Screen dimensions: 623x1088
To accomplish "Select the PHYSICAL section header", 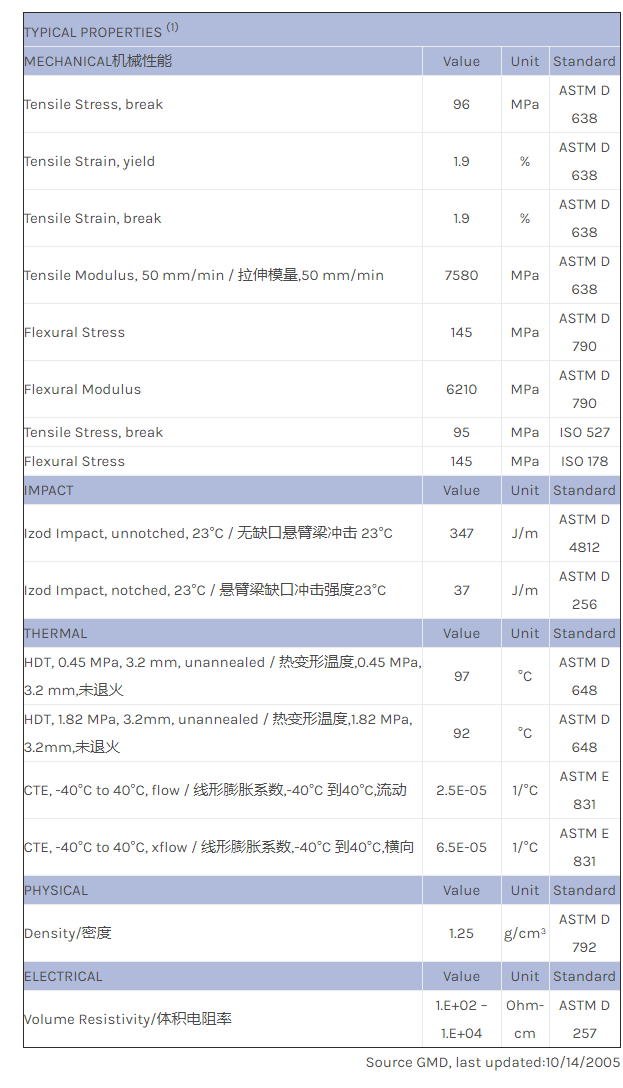I will pyautogui.click(x=56, y=890).
